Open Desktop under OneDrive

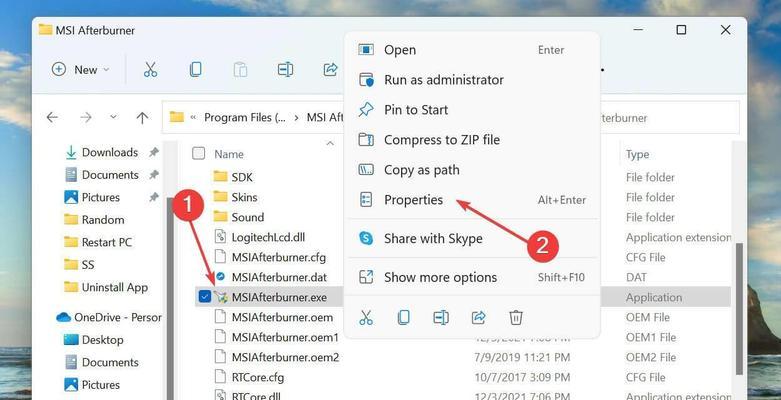pyautogui.click(x=94, y=340)
